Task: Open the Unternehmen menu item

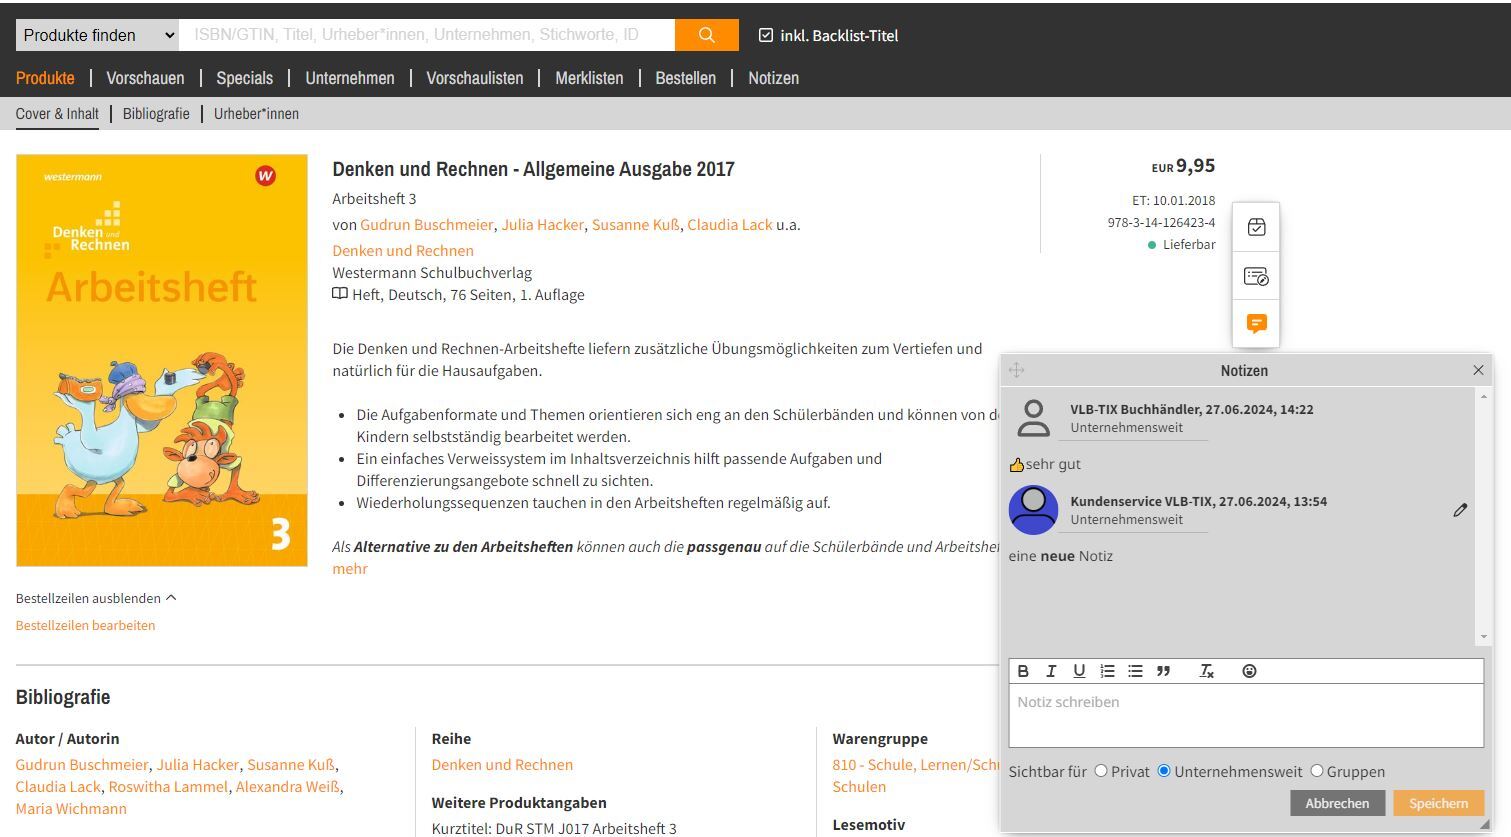Action: click(x=350, y=78)
